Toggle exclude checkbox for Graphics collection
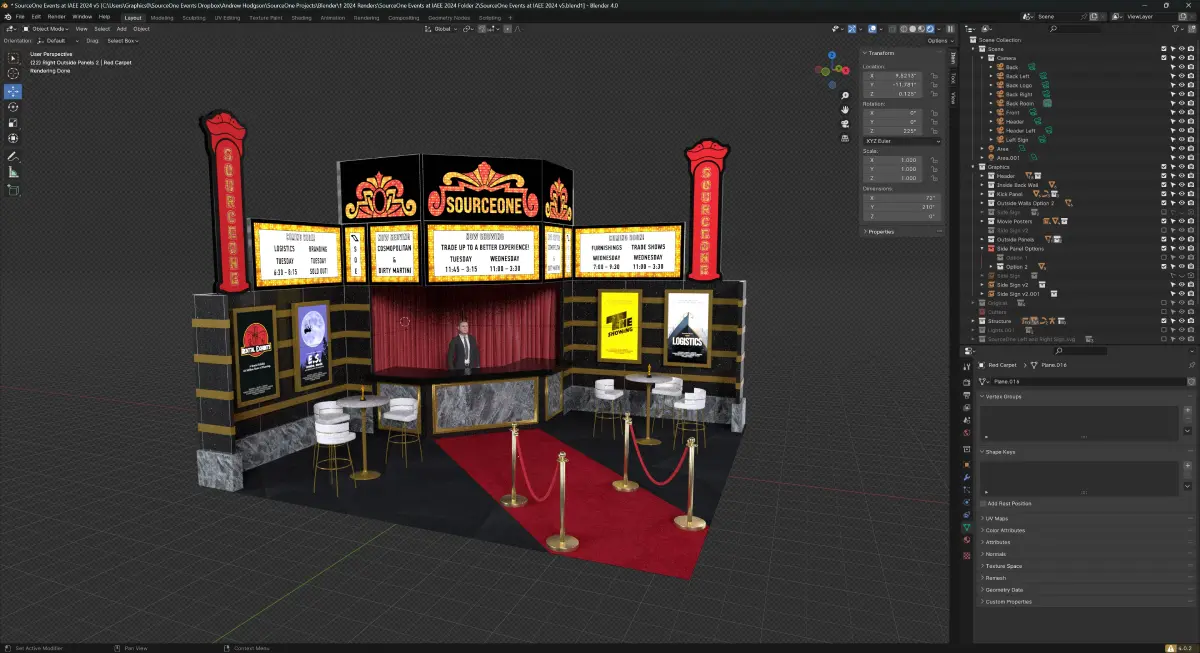This screenshot has width=1200, height=653. pyautogui.click(x=1163, y=166)
